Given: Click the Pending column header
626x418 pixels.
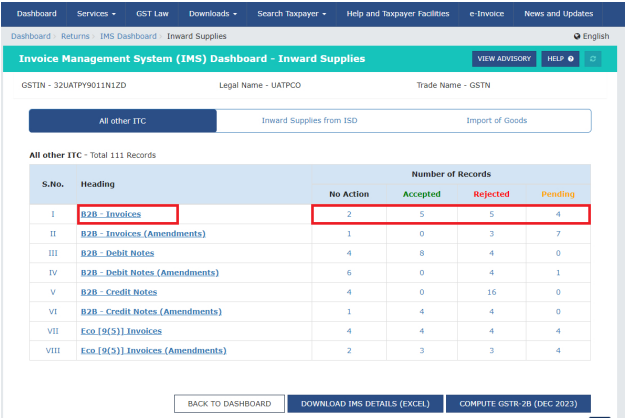Looking at the screenshot, I should point(558,194).
